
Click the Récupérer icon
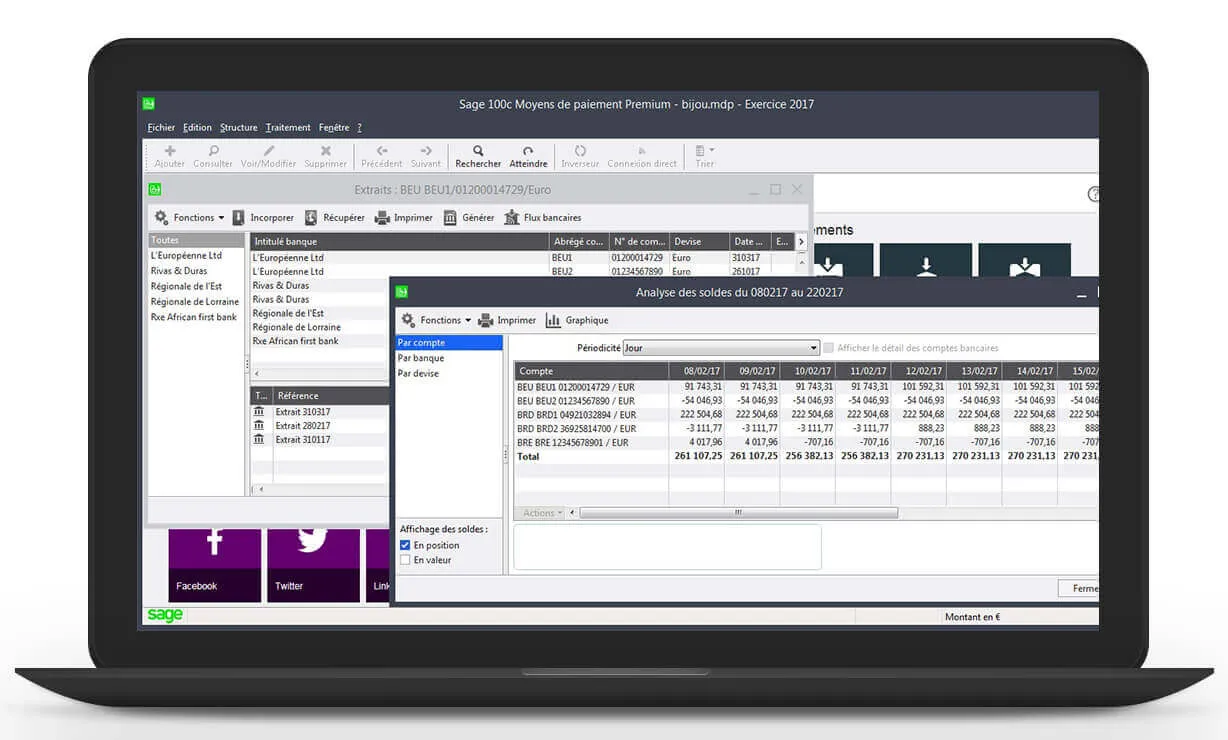(311, 217)
